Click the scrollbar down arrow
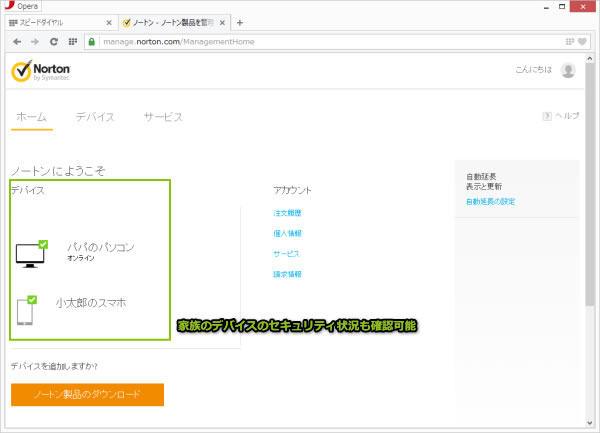 point(589,423)
